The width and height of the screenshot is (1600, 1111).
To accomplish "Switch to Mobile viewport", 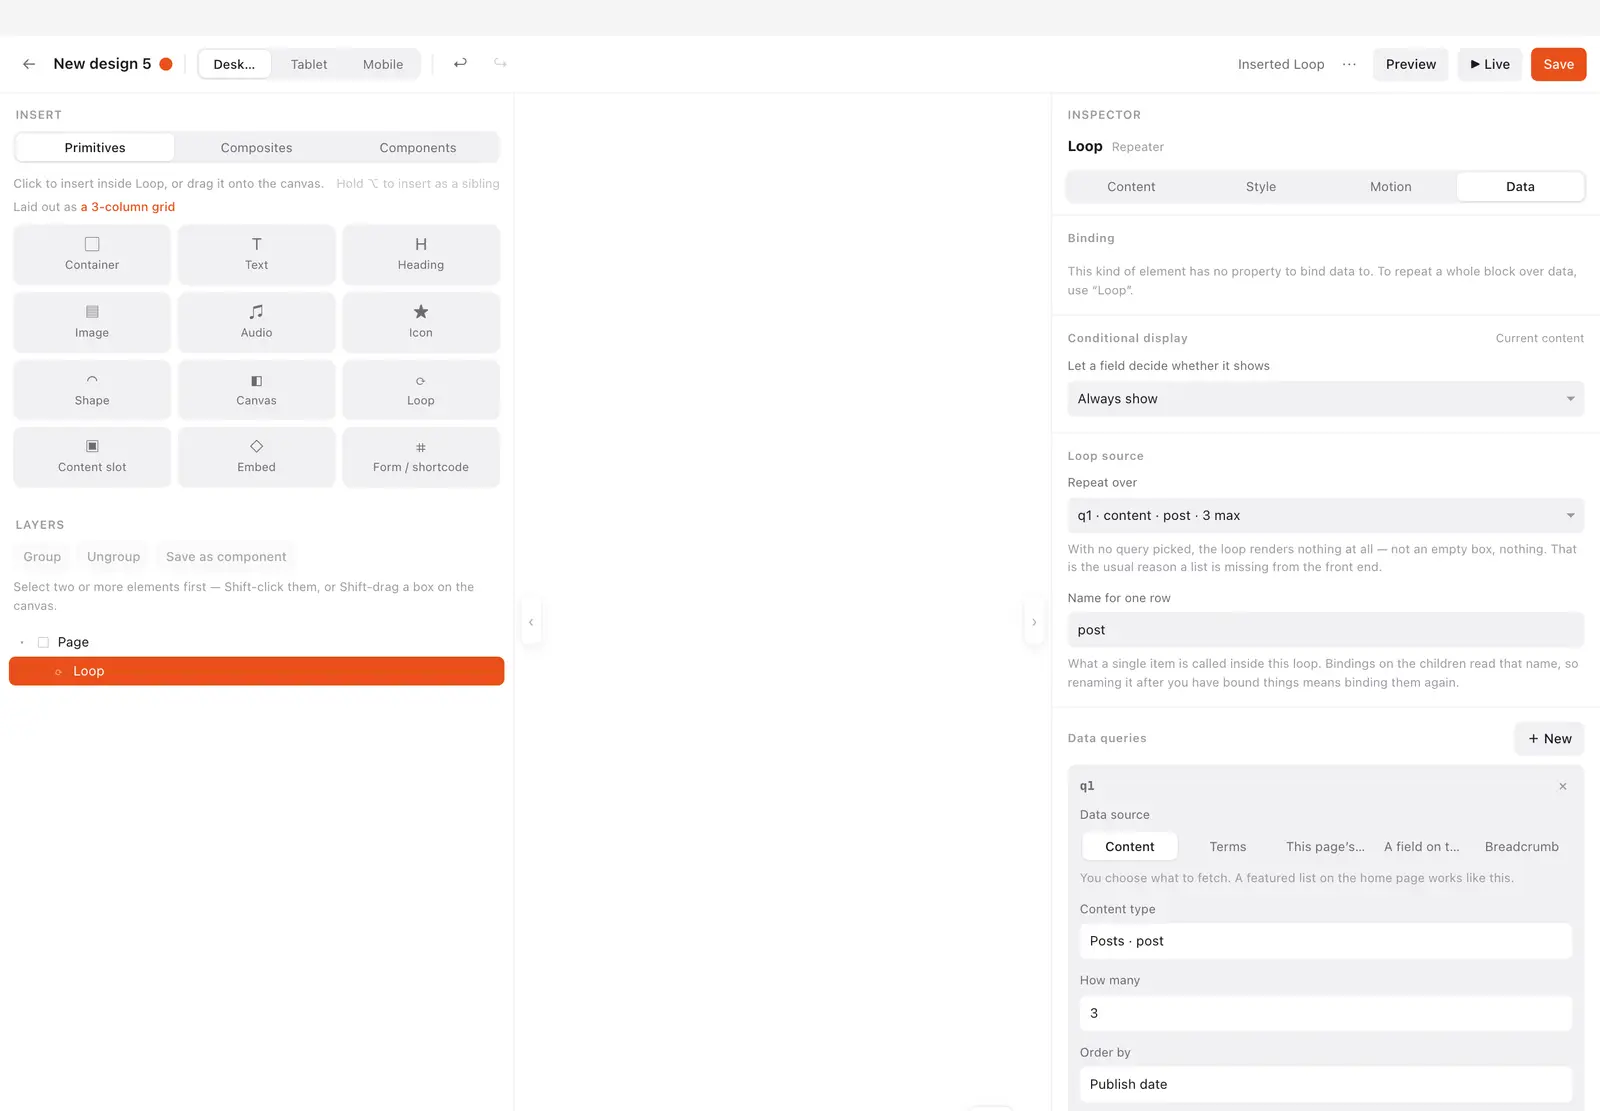I will tap(383, 64).
